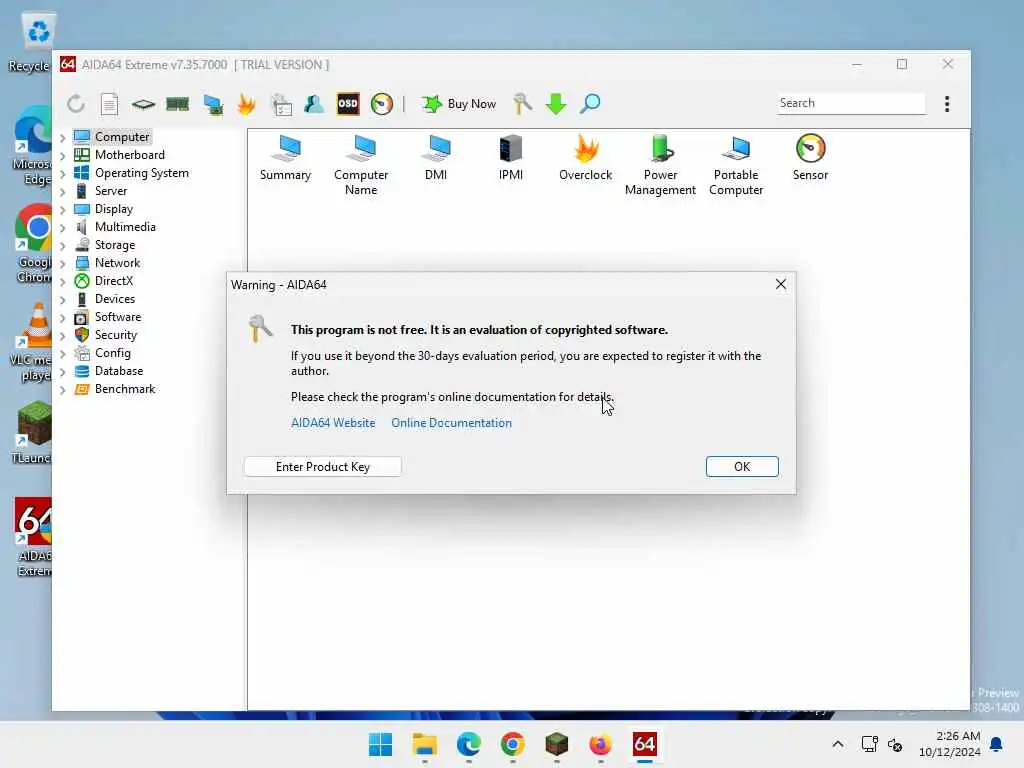The width and height of the screenshot is (1024, 768).
Task: Open the IPMI page icon
Action: 511,157
